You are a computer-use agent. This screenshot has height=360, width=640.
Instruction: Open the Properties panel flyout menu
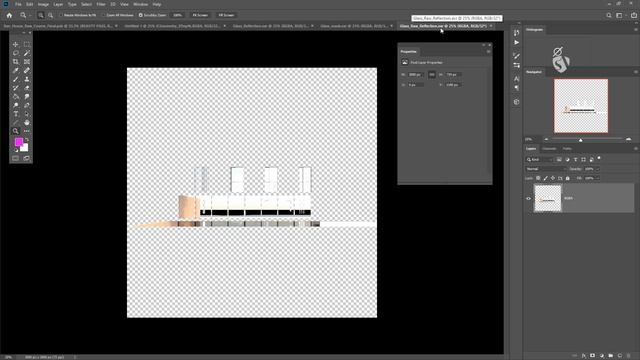pos(488,51)
